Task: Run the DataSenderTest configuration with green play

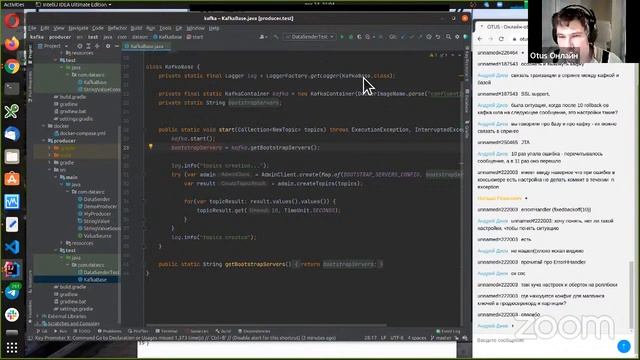Action: (x=342, y=37)
